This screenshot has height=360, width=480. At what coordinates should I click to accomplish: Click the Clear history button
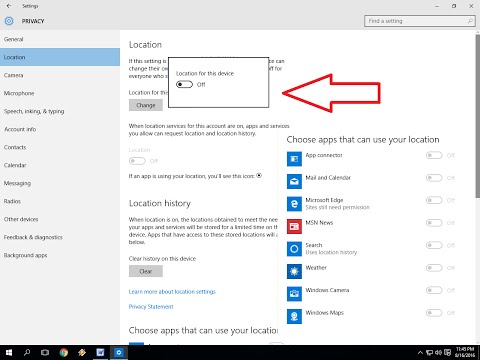click(x=146, y=271)
